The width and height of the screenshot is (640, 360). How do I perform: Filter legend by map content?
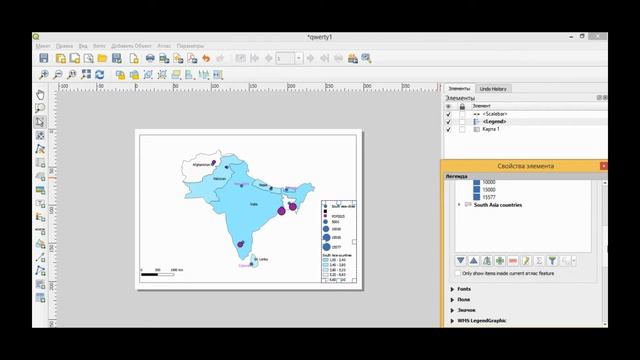pos(552,260)
